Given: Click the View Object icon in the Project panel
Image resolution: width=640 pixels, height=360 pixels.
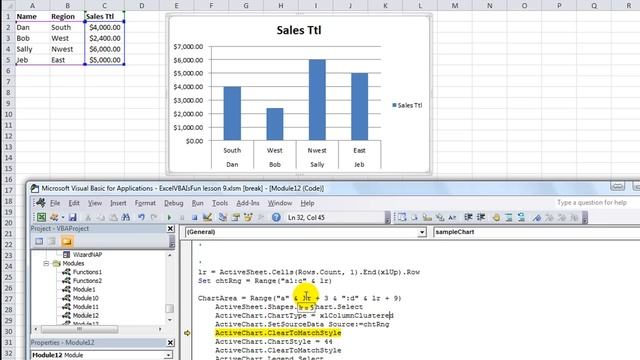Looking at the screenshot, I should click(51, 242).
